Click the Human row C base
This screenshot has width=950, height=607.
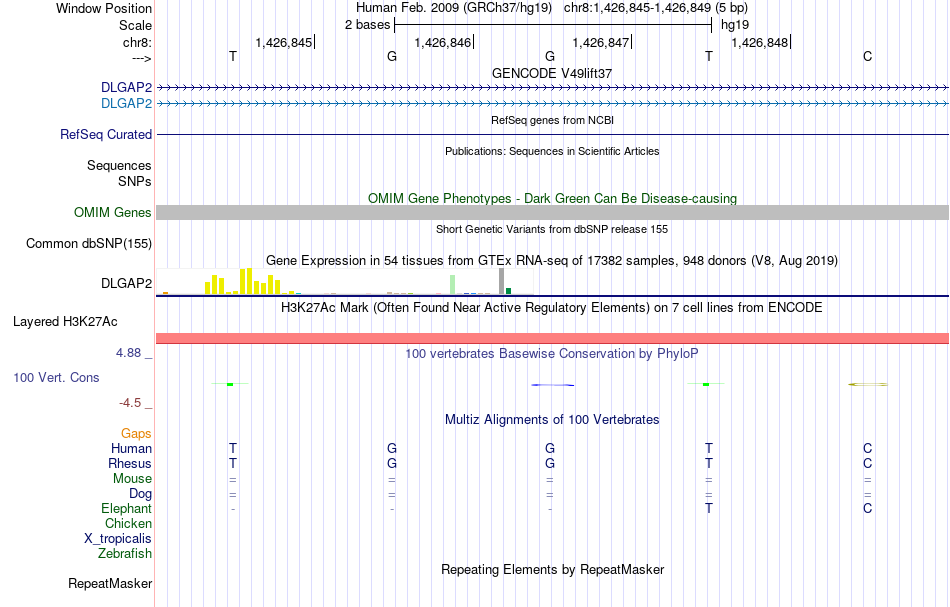(868, 449)
